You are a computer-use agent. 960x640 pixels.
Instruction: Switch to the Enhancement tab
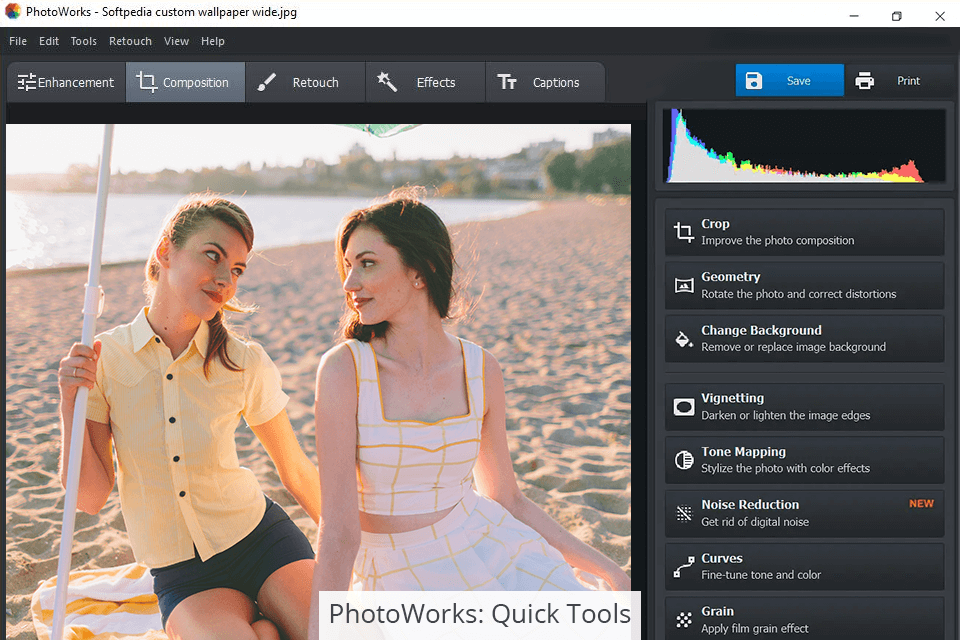pyautogui.click(x=66, y=82)
